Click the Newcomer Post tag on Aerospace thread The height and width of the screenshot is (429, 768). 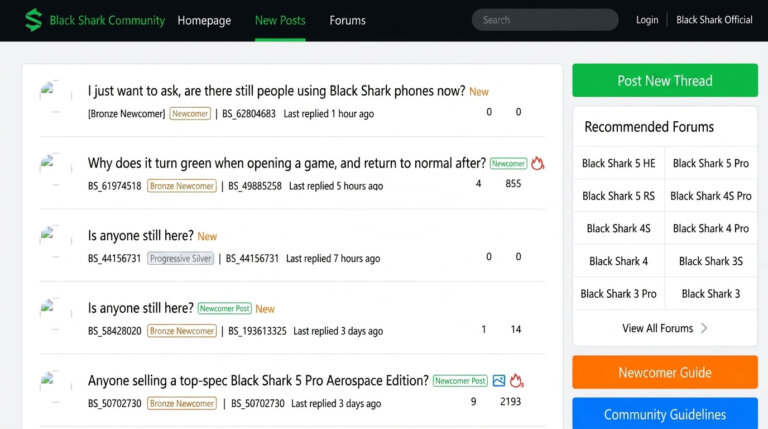pos(460,381)
